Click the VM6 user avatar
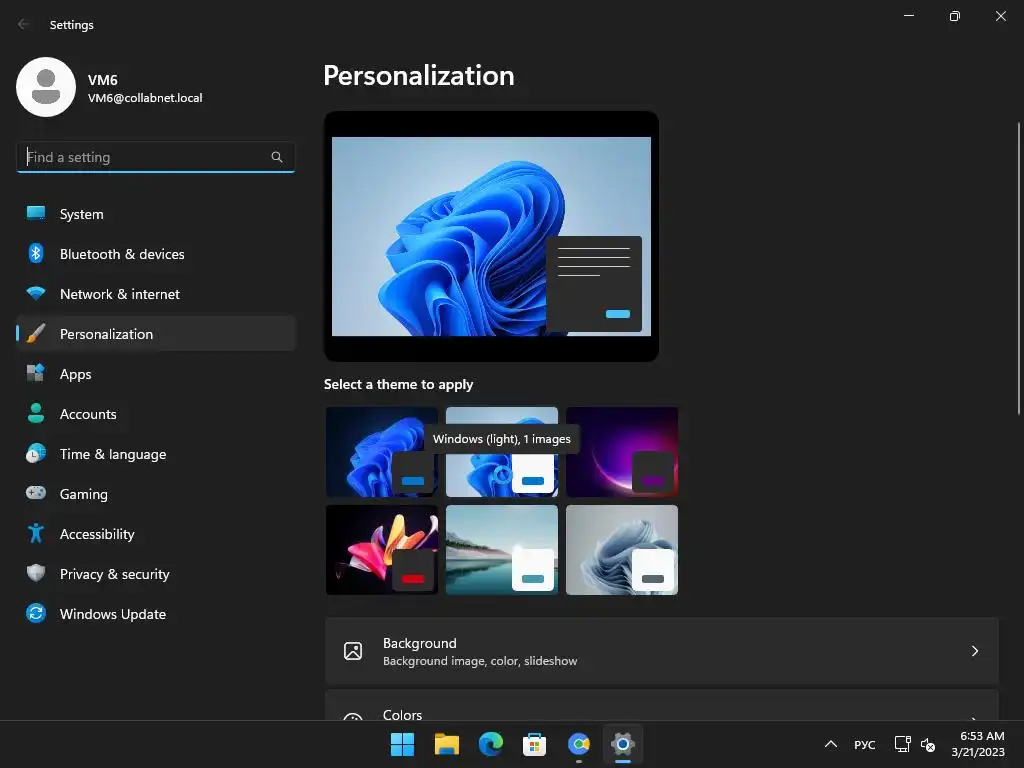Viewport: 1024px width, 768px height. pos(46,87)
